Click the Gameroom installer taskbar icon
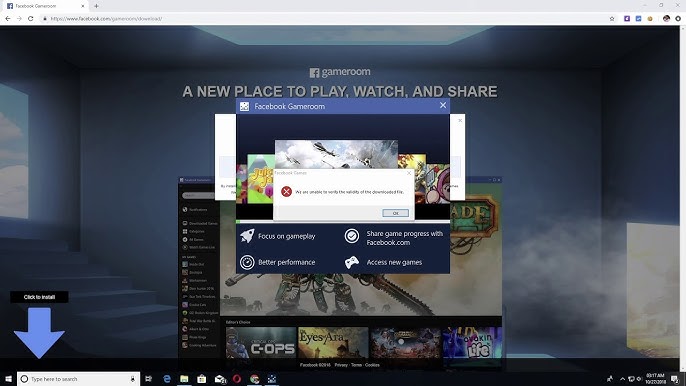 pyautogui.click(x=272, y=379)
